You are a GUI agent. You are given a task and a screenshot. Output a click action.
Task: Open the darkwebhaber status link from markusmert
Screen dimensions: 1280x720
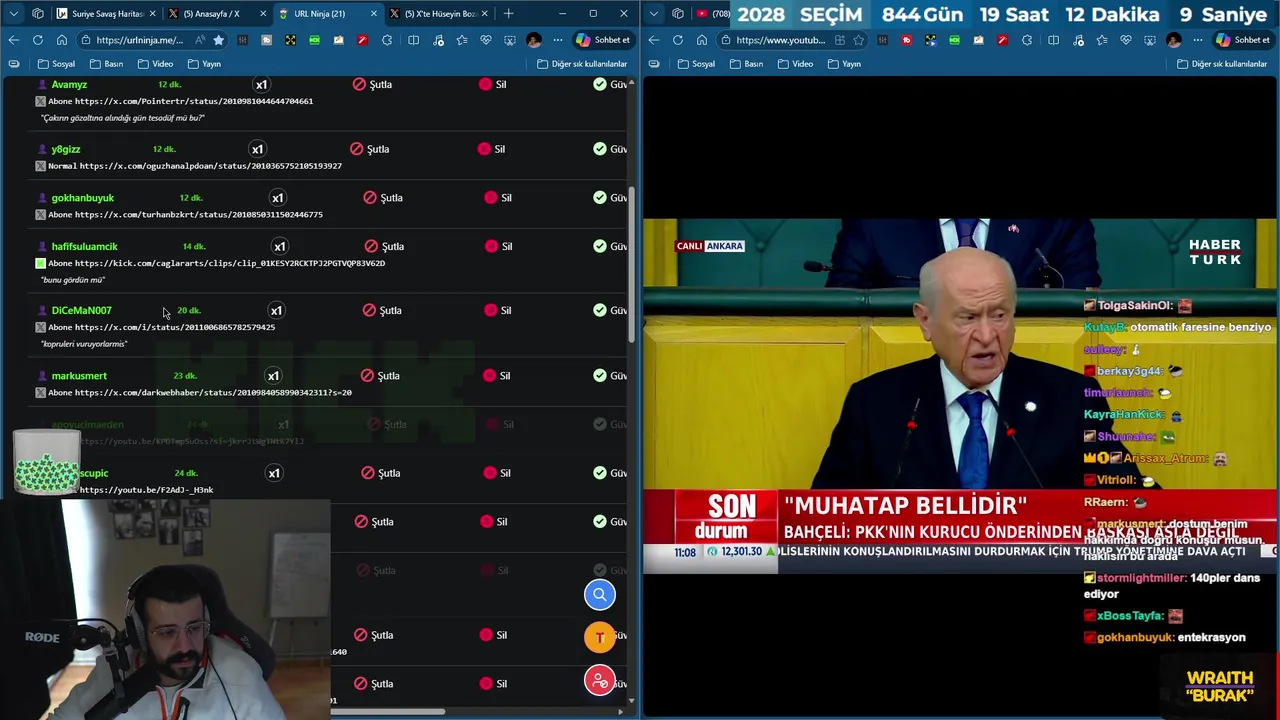tap(213, 392)
